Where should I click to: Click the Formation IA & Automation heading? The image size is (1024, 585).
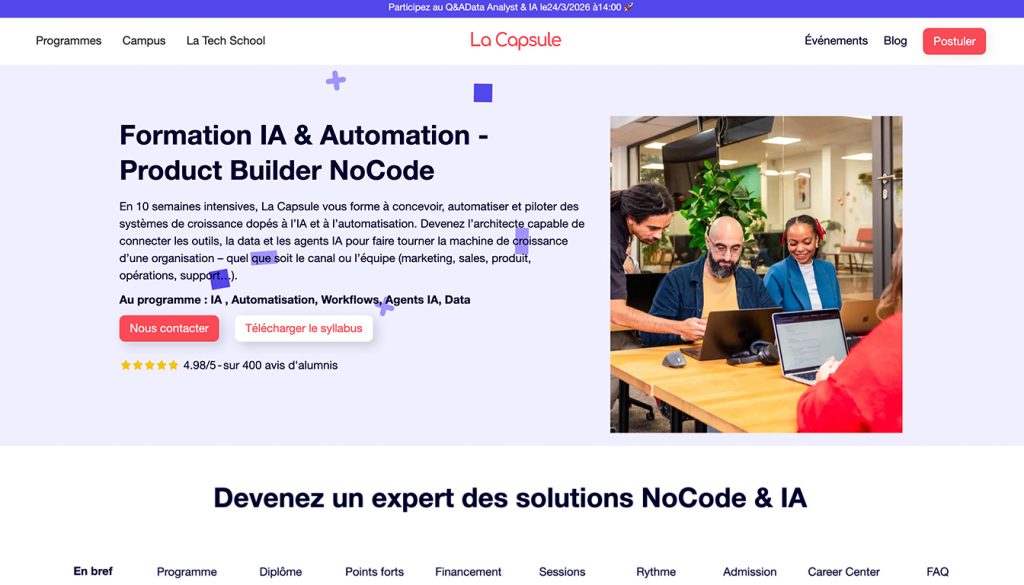tap(304, 153)
